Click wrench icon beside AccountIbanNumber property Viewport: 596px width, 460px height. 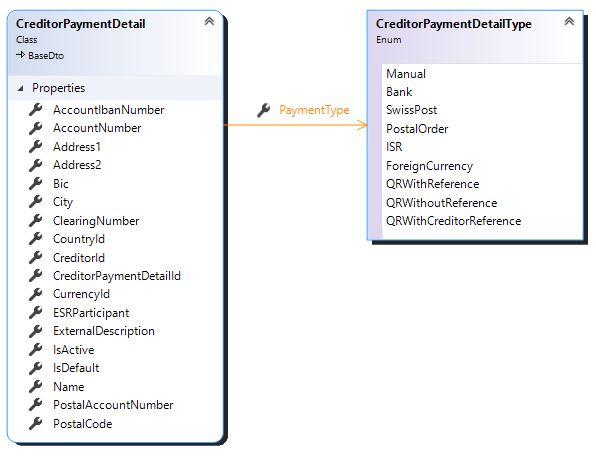click(36, 109)
